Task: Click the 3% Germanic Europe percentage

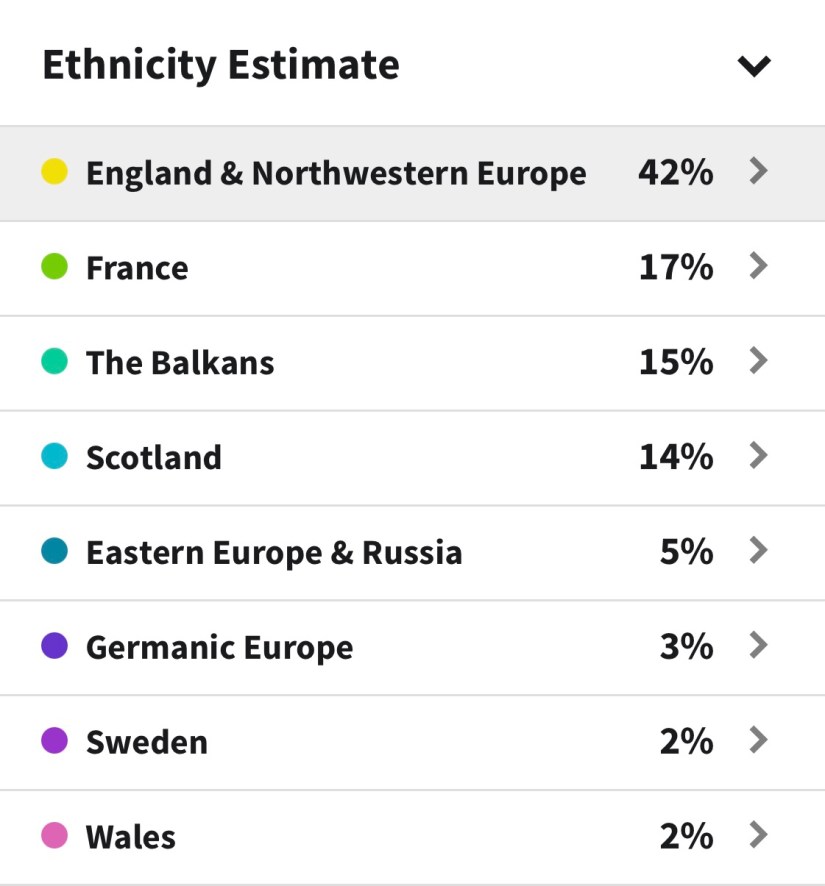Action: 686,647
